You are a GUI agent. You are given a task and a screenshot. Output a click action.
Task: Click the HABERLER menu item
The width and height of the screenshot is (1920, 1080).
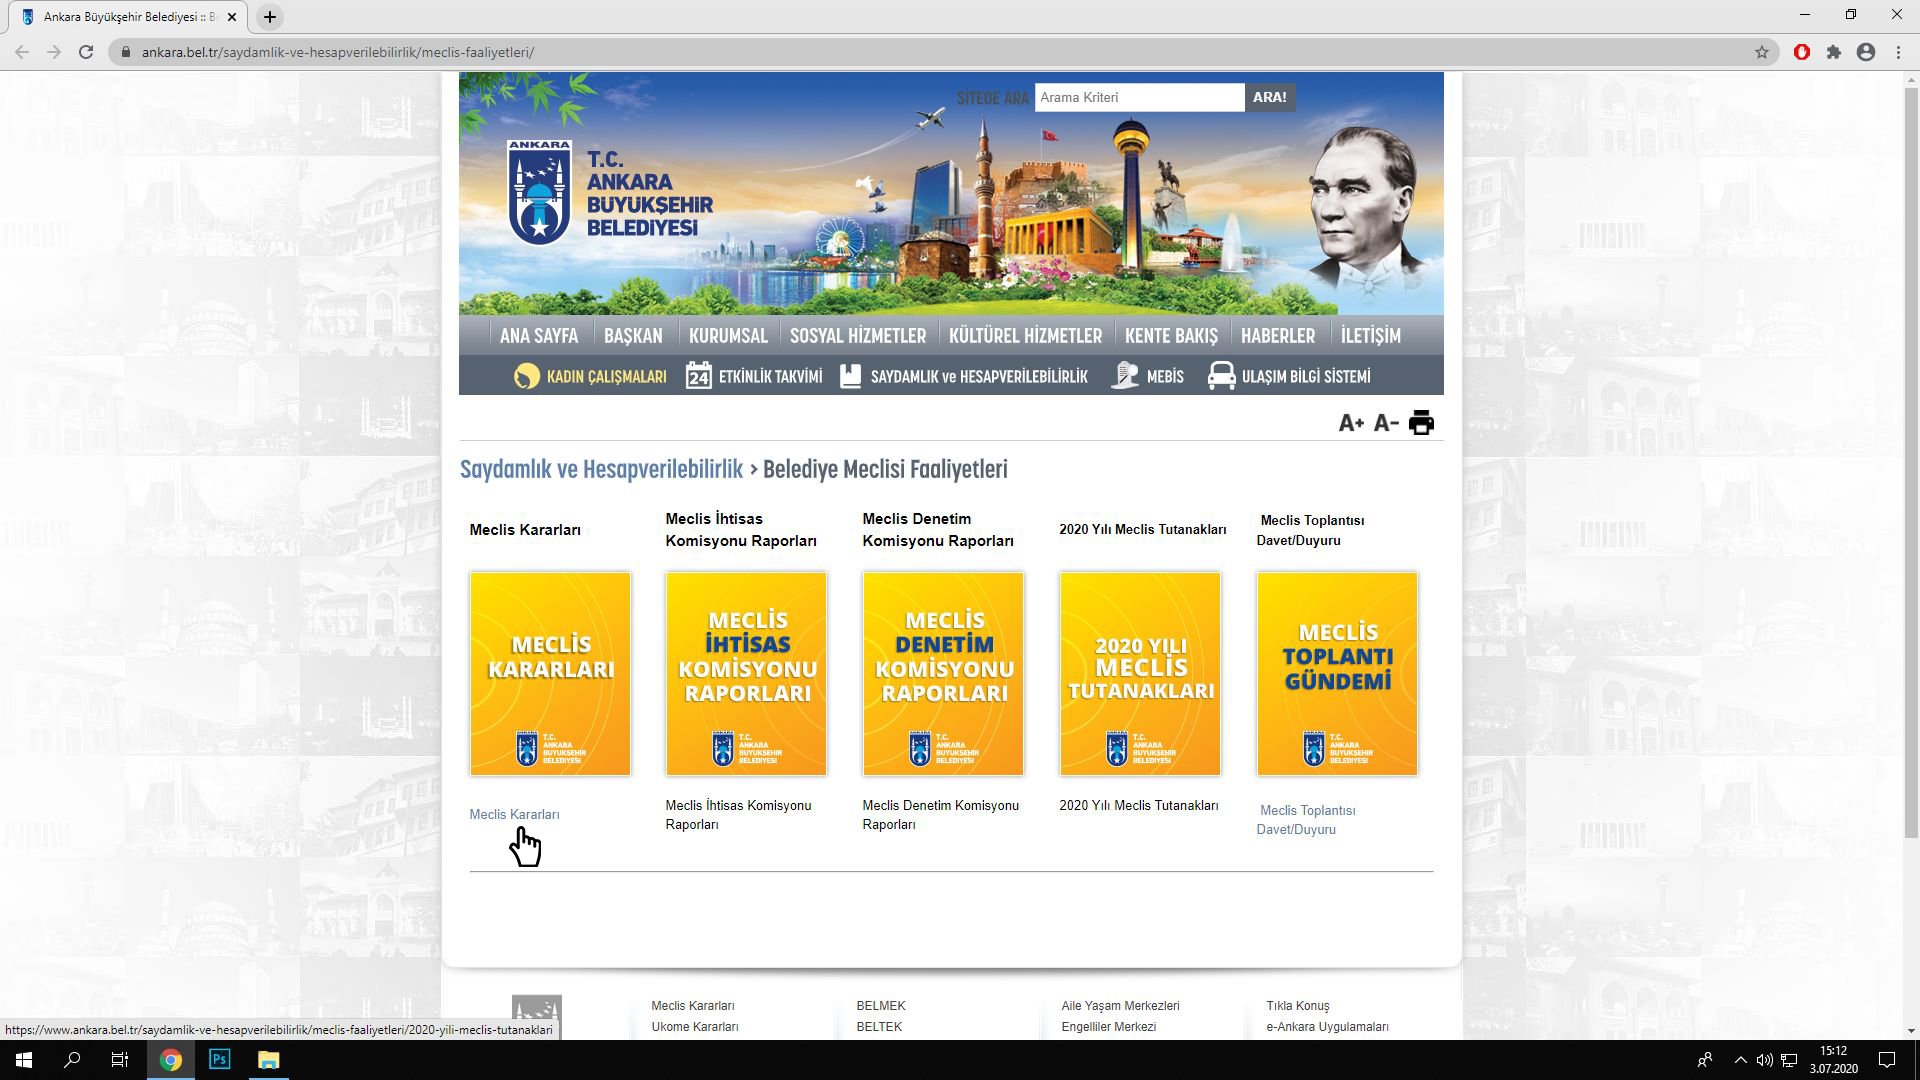coord(1277,336)
